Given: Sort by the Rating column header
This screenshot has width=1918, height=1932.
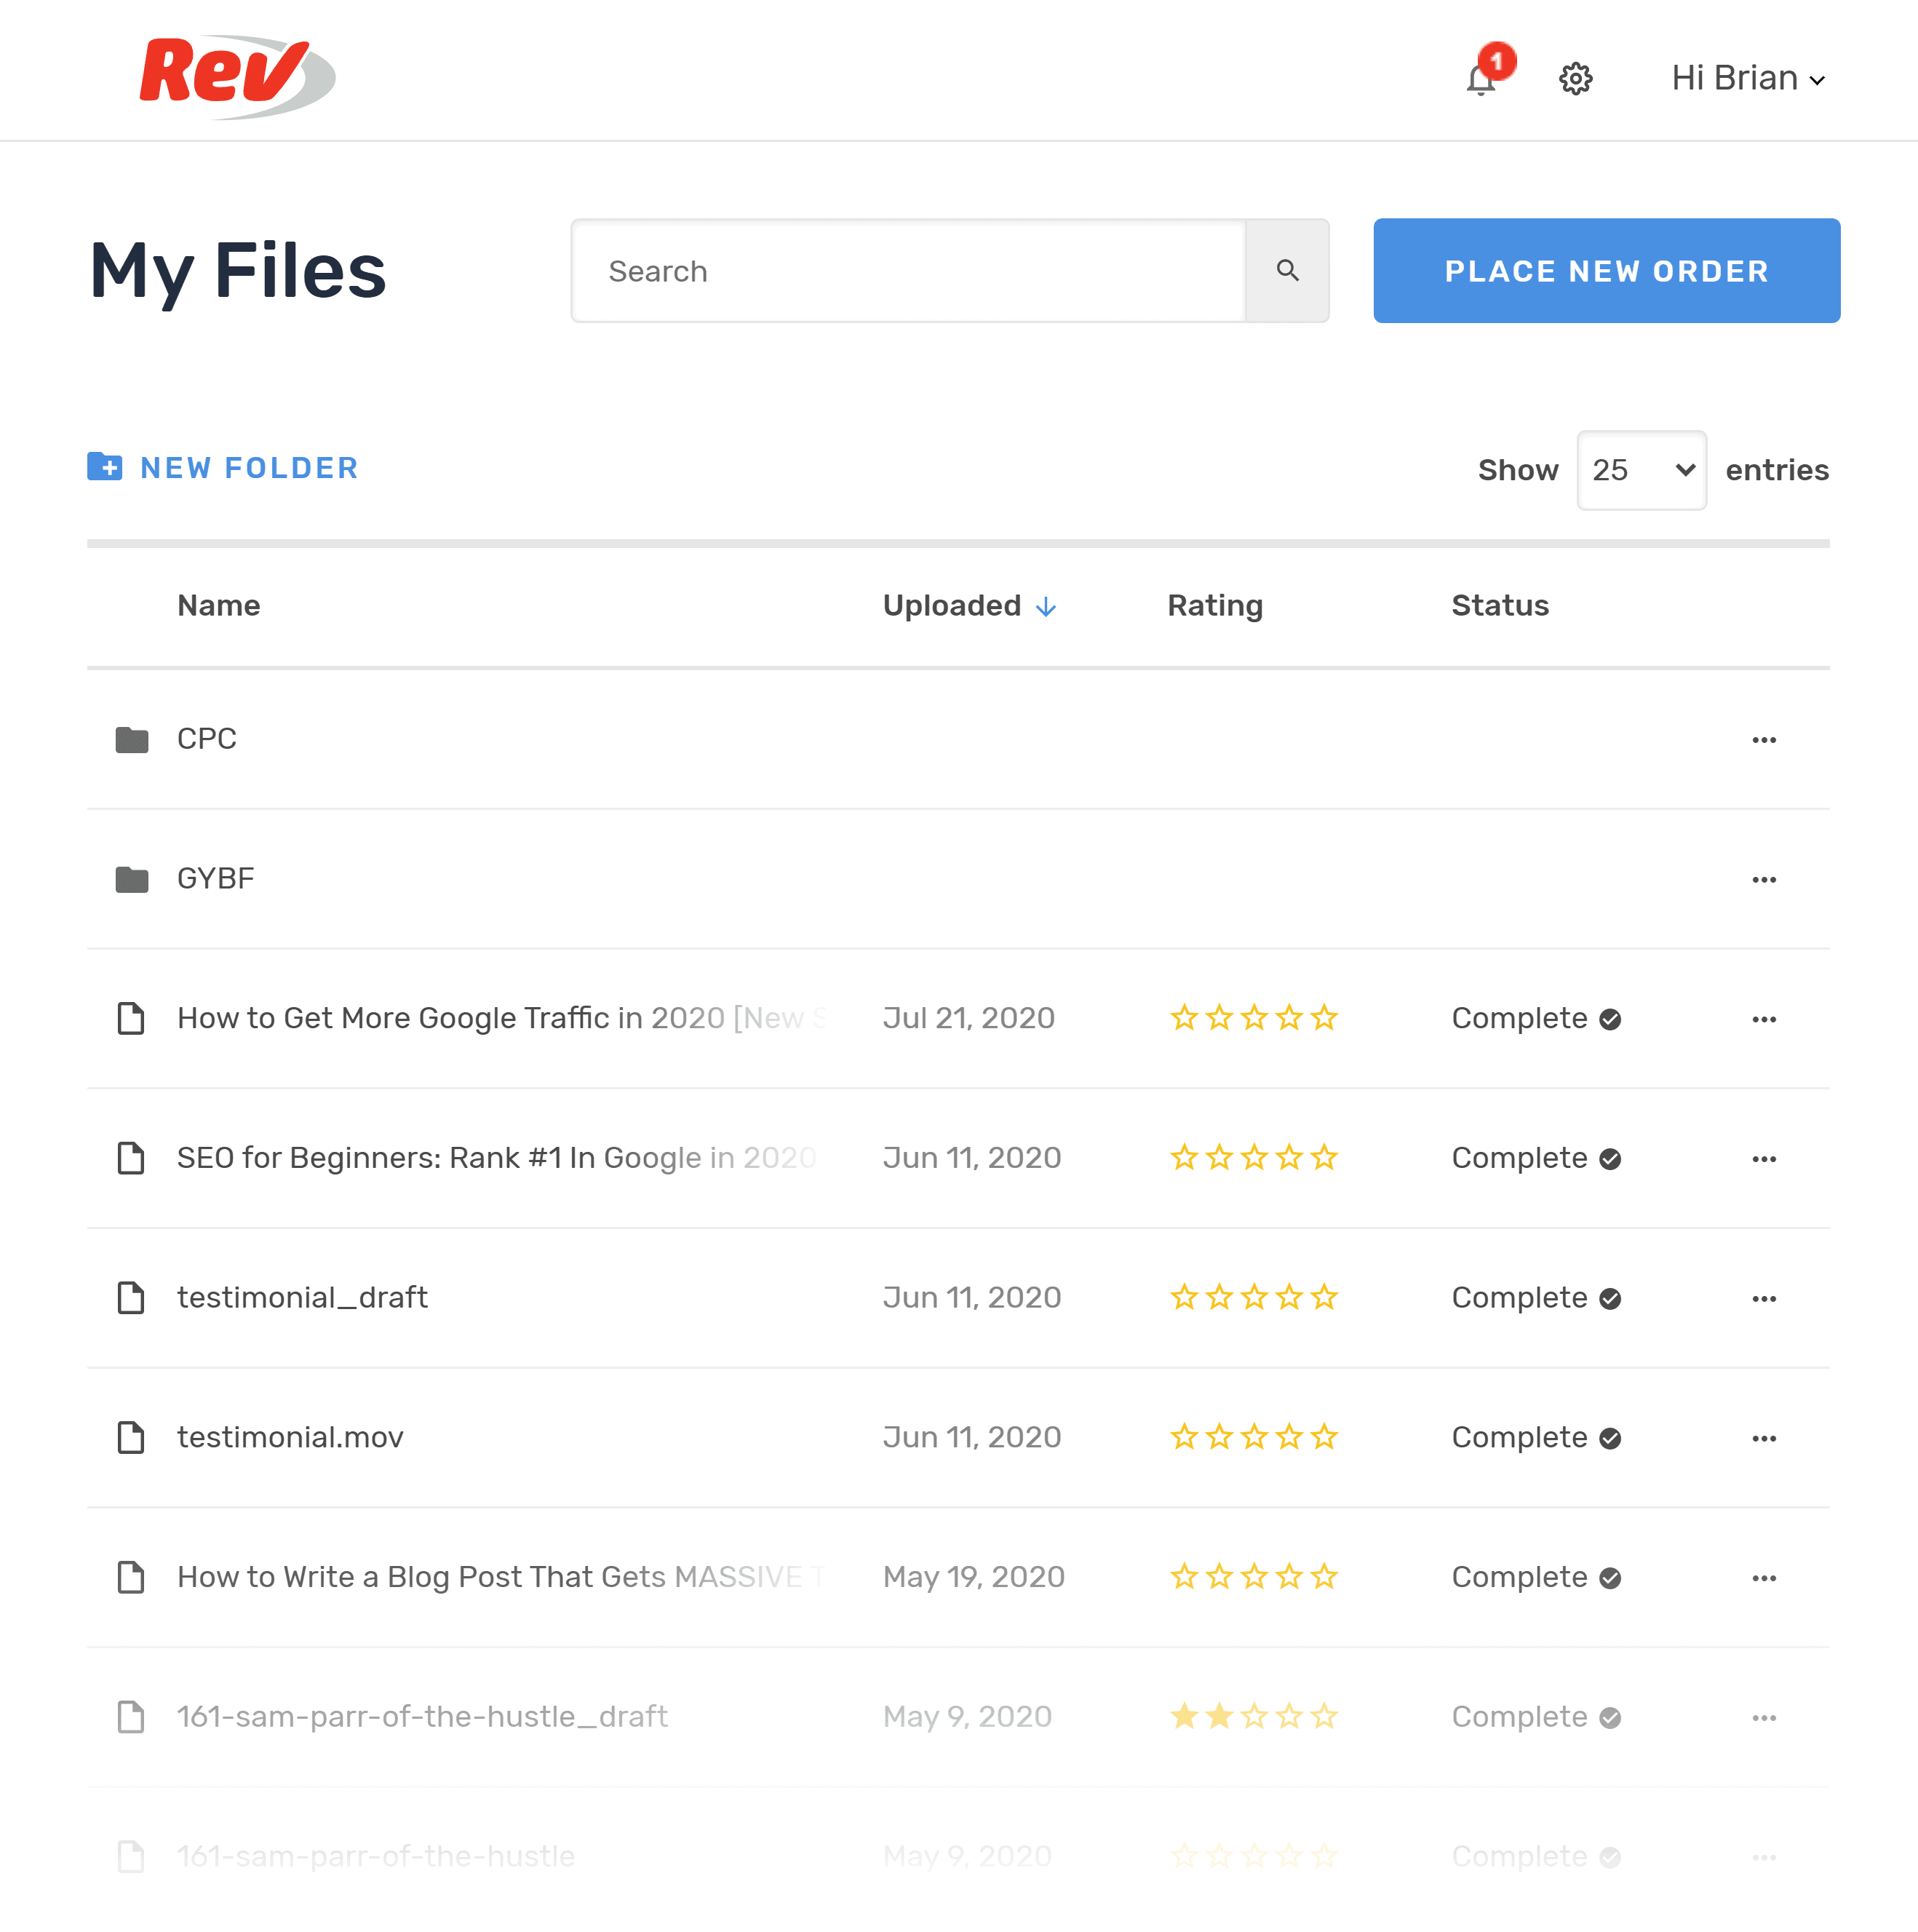Looking at the screenshot, I should 1215,606.
